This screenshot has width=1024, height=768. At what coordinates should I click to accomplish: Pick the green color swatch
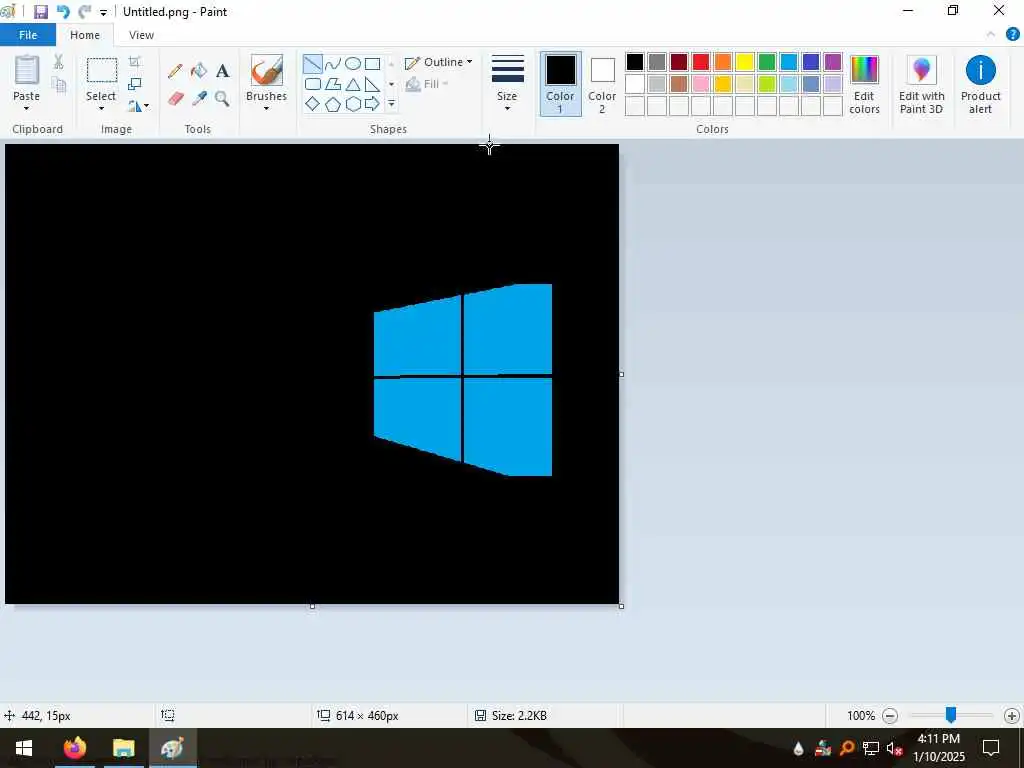(x=767, y=62)
